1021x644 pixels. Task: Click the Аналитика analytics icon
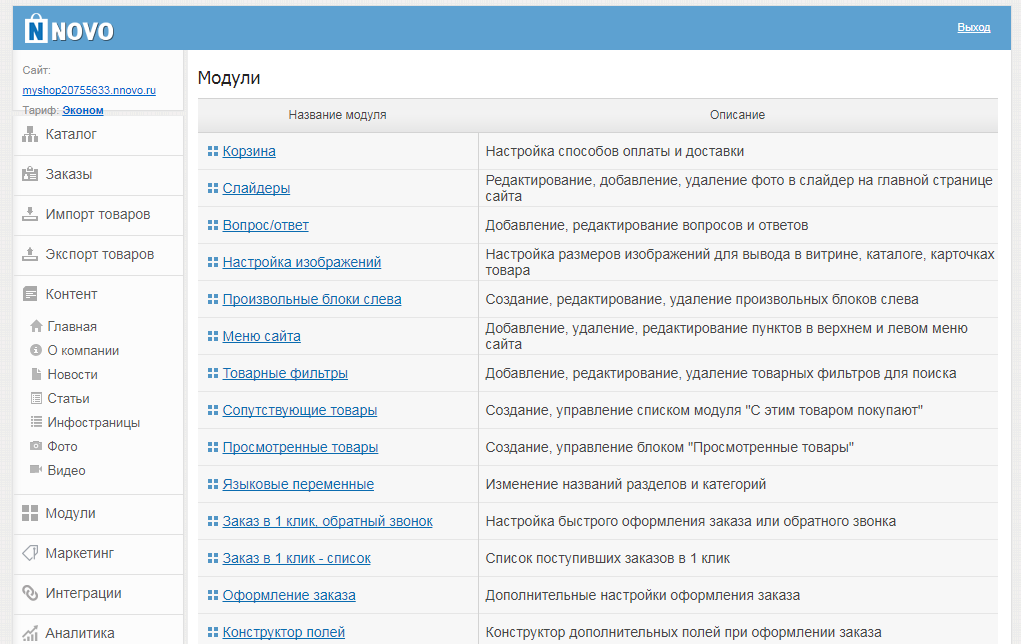(x=30, y=631)
